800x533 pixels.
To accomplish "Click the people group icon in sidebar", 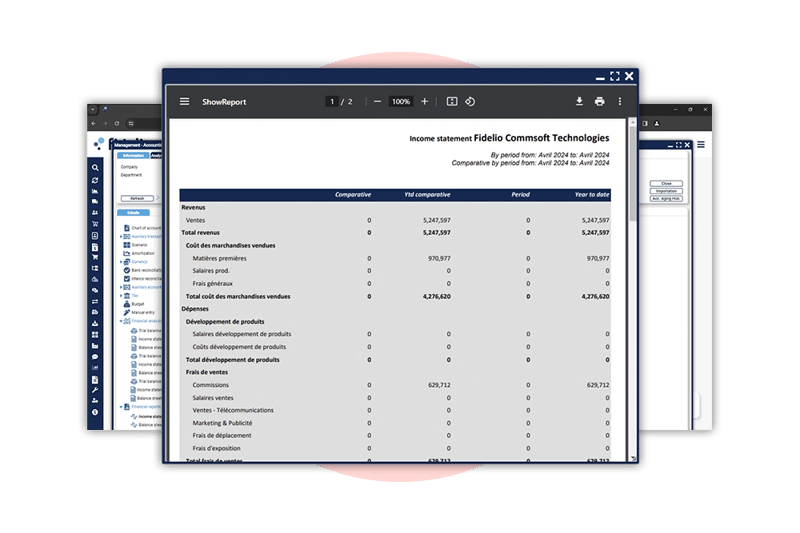I will pyautogui.click(x=95, y=213).
